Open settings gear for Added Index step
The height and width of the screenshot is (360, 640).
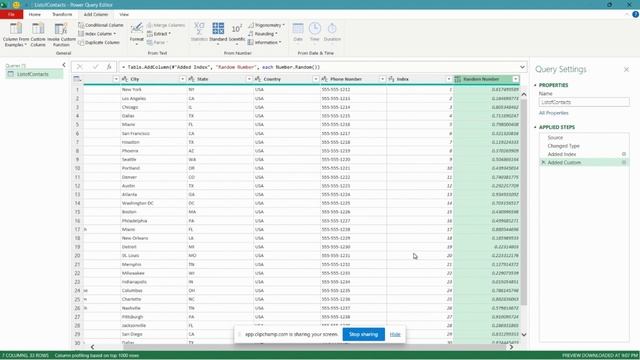(x=624, y=154)
